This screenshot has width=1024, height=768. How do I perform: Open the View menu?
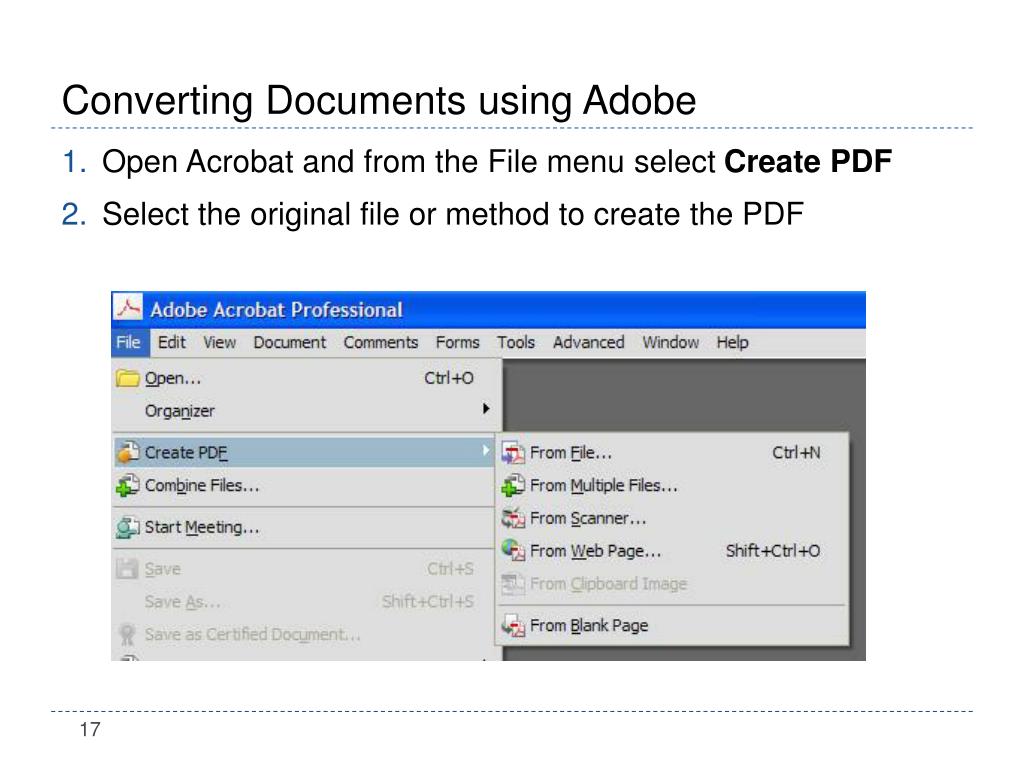coord(219,342)
